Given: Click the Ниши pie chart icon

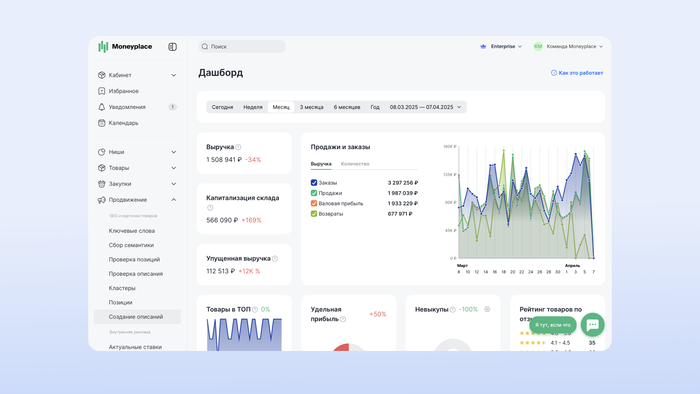Looking at the screenshot, I should point(101,152).
